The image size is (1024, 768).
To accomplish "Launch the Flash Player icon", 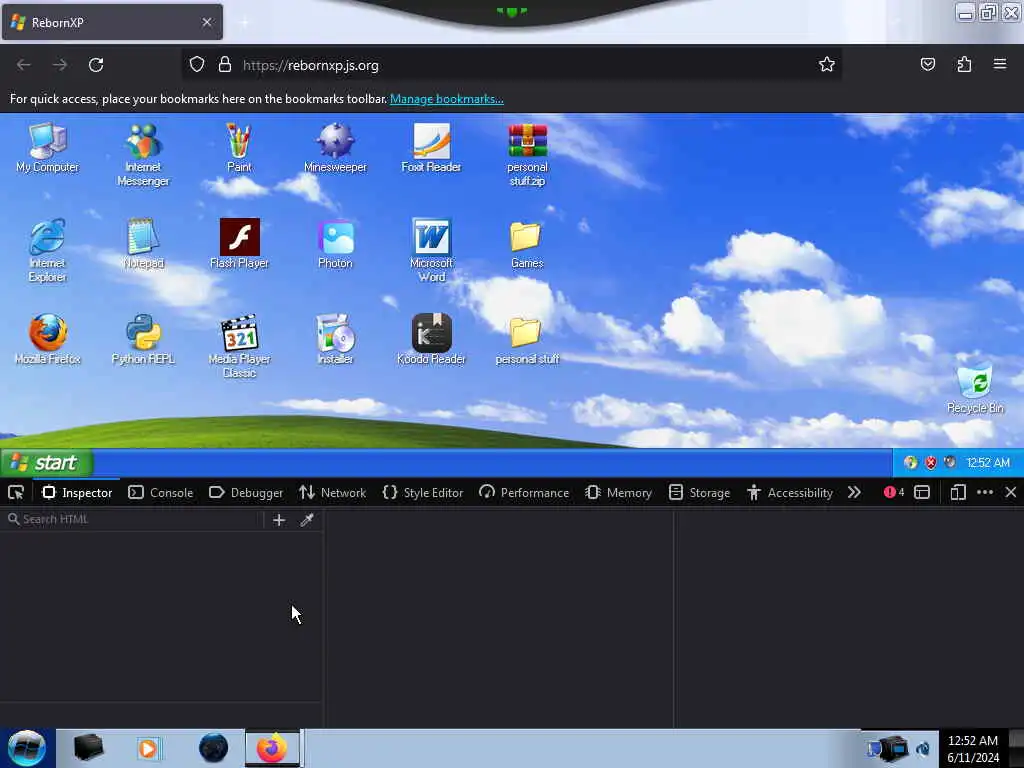I will pyautogui.click(x=239, y=244).
